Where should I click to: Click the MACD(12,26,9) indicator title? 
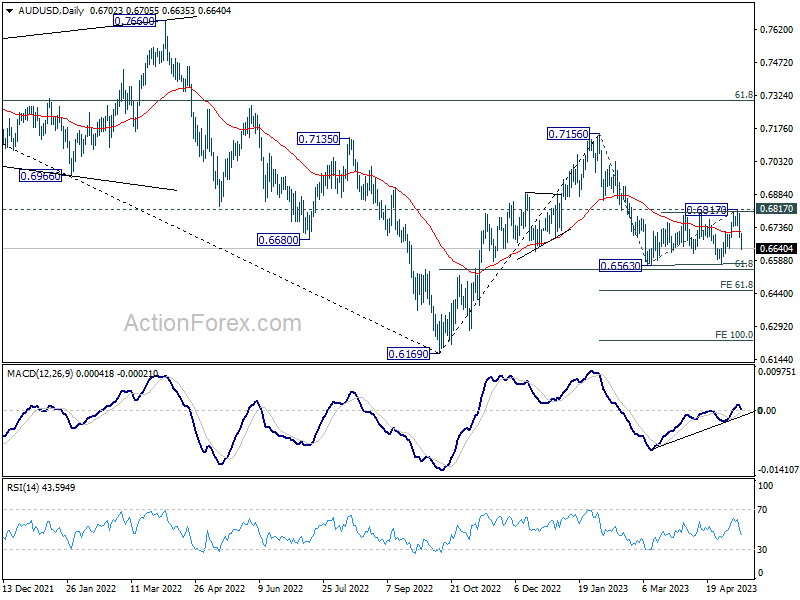coord(40,373)
